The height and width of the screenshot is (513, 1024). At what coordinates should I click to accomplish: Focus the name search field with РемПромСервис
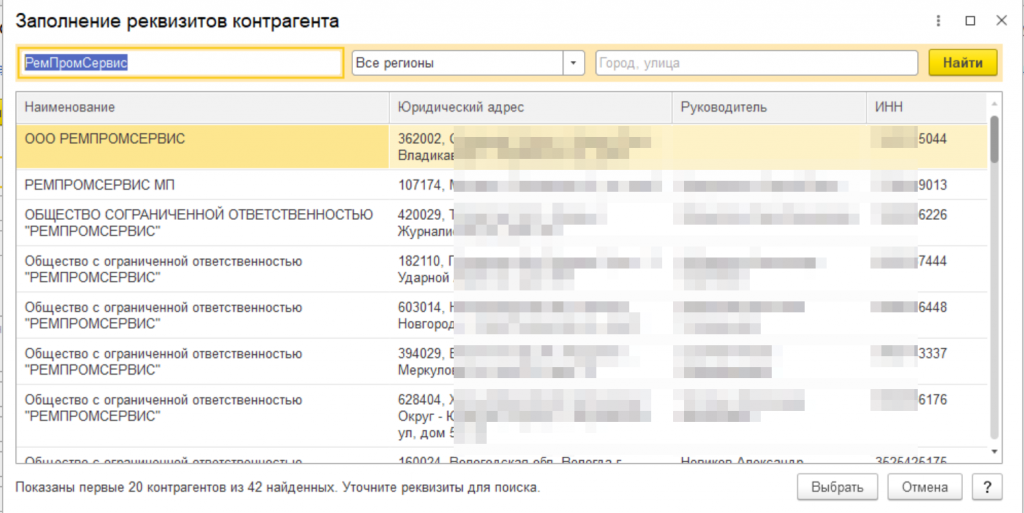click(x=180, y=63)
